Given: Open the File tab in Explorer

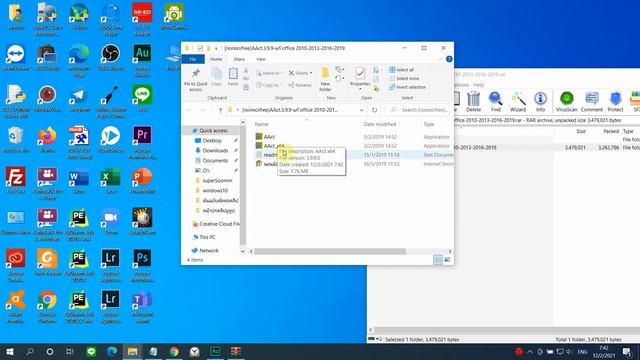Looking at the screenshot, I should click(x=193, y=59).
